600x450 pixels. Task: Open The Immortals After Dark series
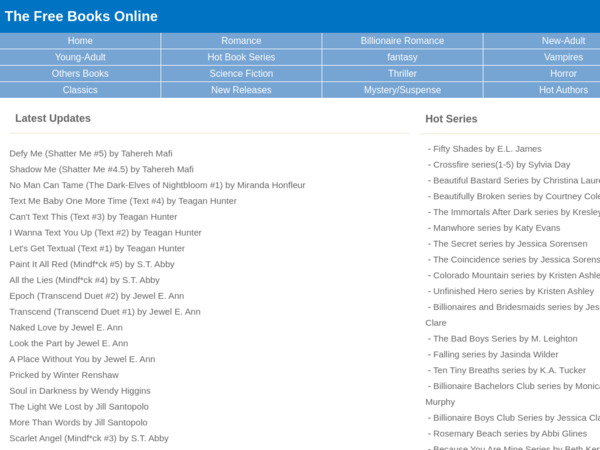tap(516, 212)
